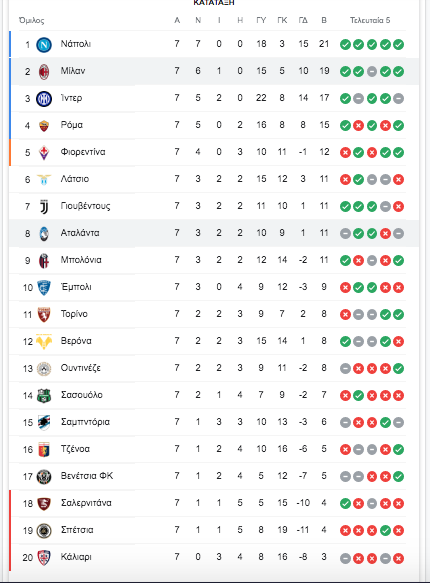Click the Αταλάντα team name

[80, 233]
